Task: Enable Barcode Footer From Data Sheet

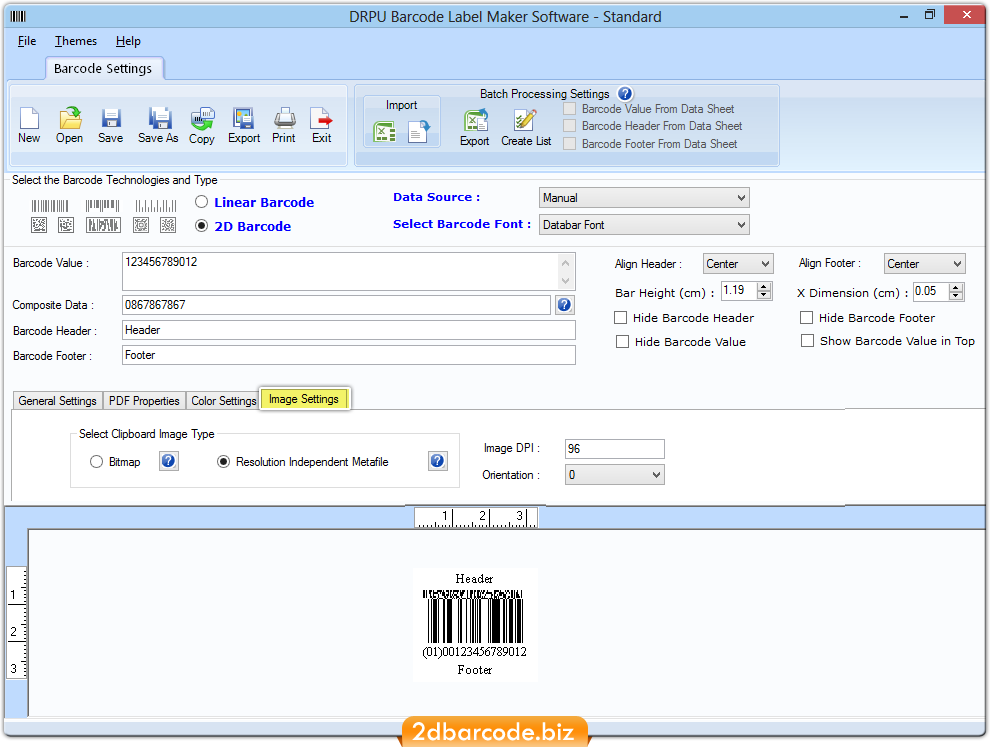Action: (570, 144)
